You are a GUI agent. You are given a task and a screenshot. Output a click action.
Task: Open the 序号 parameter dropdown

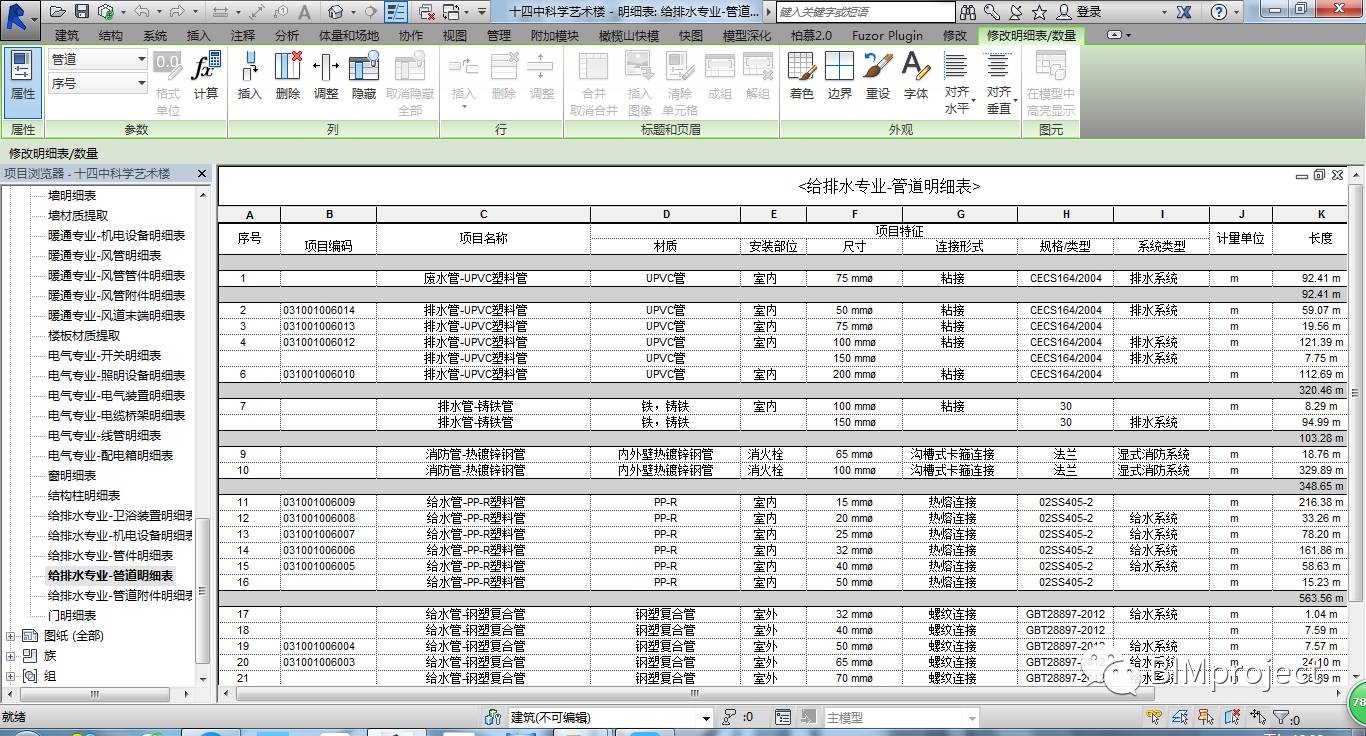(98, 84)
